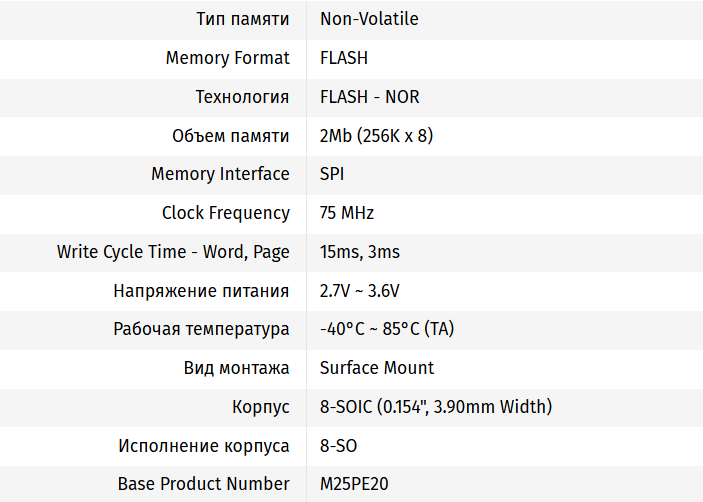Click the "Технология" label

[242, 97]
